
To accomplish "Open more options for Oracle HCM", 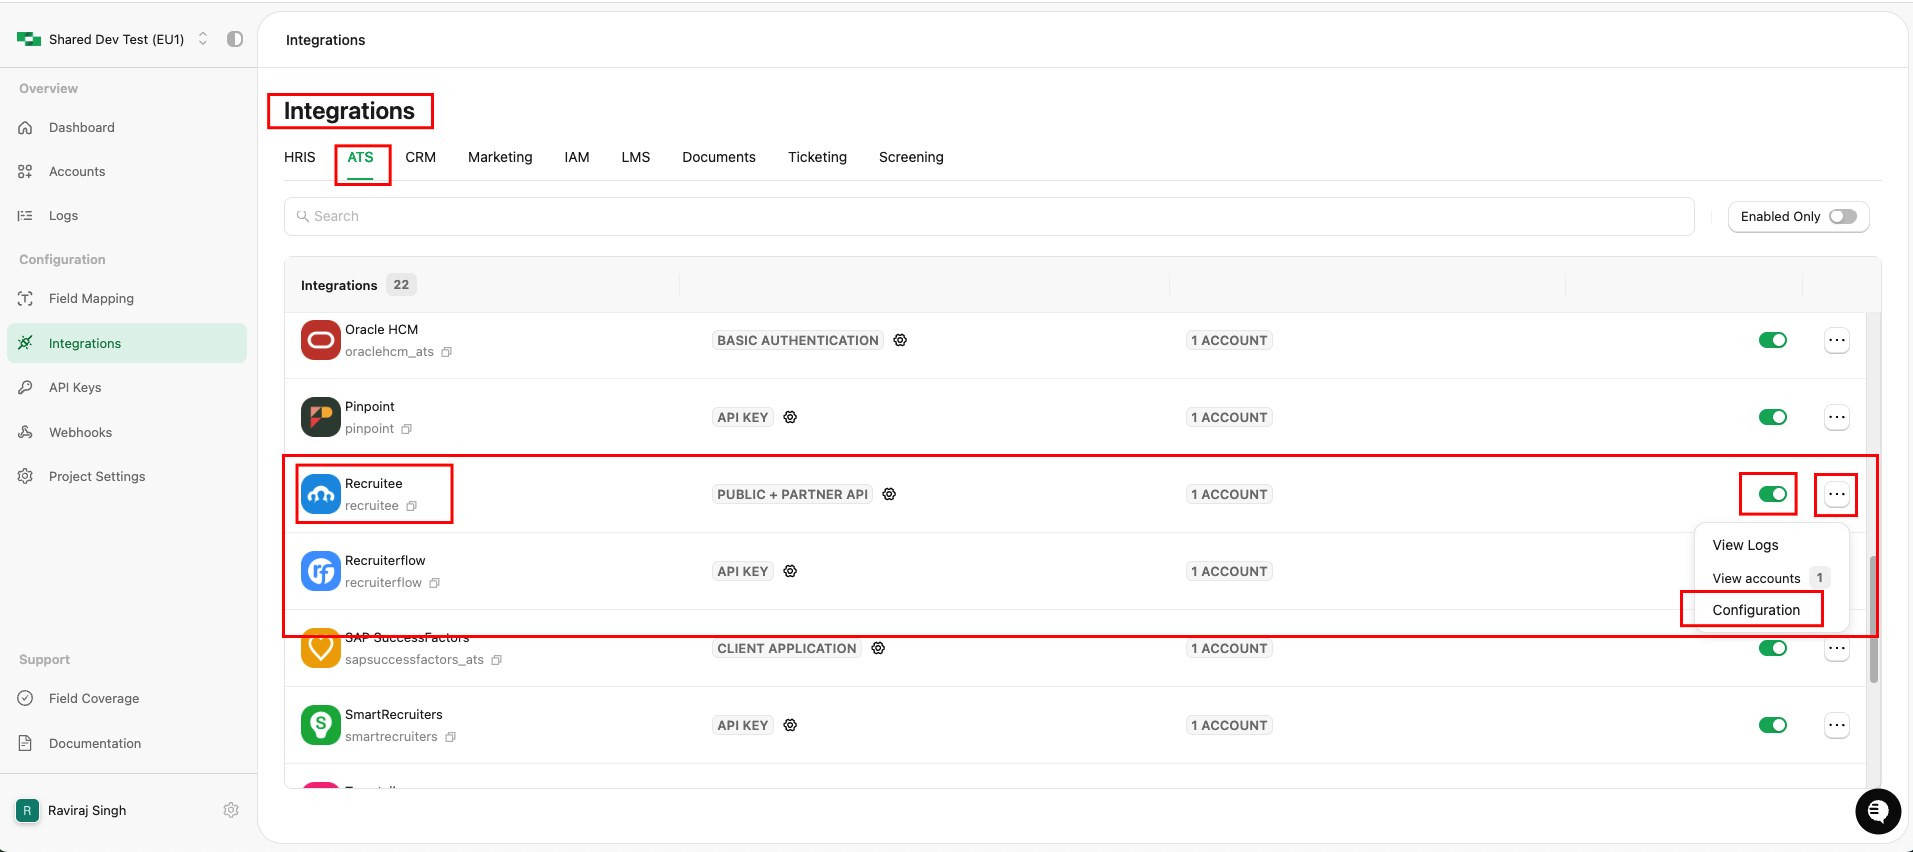I will [x=1837, y=340].
